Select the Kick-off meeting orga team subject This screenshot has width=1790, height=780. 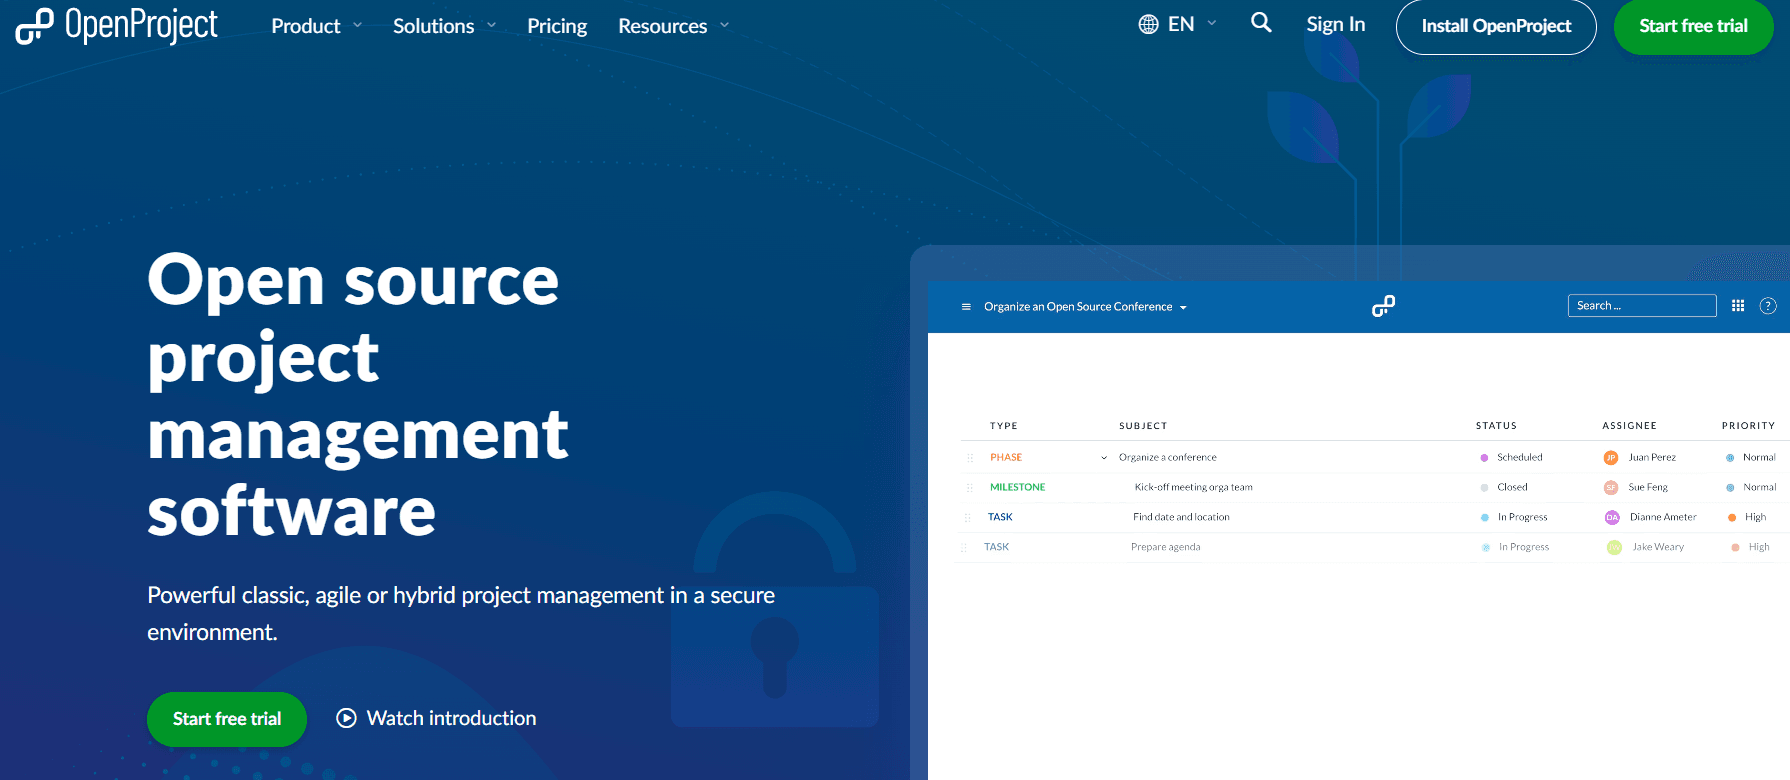(x=1193, y=488)
